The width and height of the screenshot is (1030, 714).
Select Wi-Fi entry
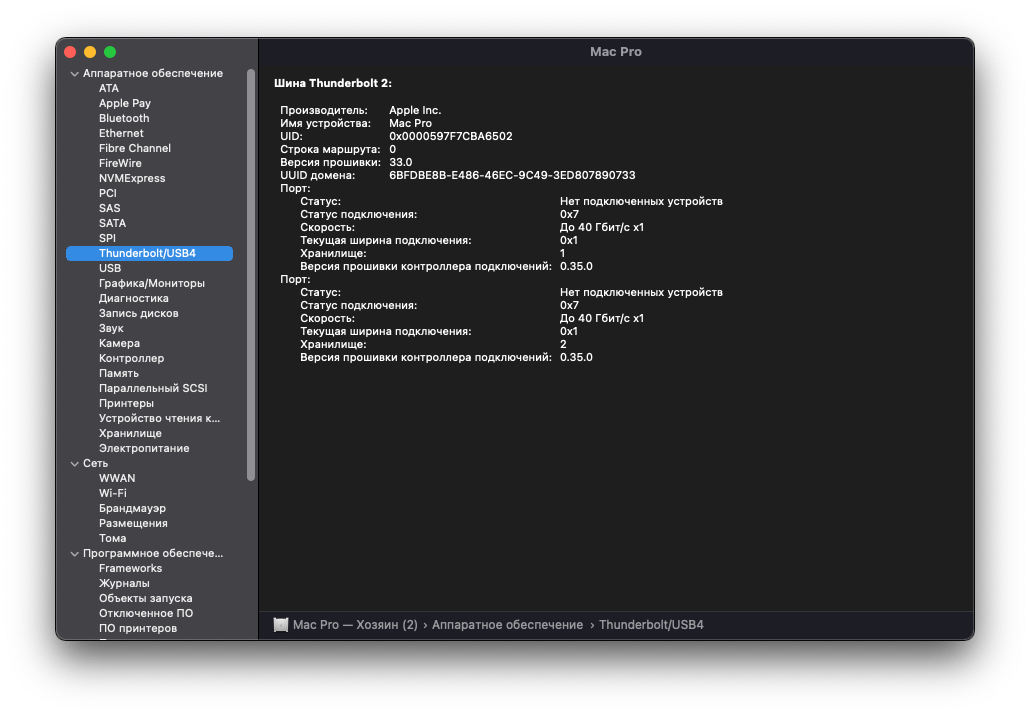point(112,493)
